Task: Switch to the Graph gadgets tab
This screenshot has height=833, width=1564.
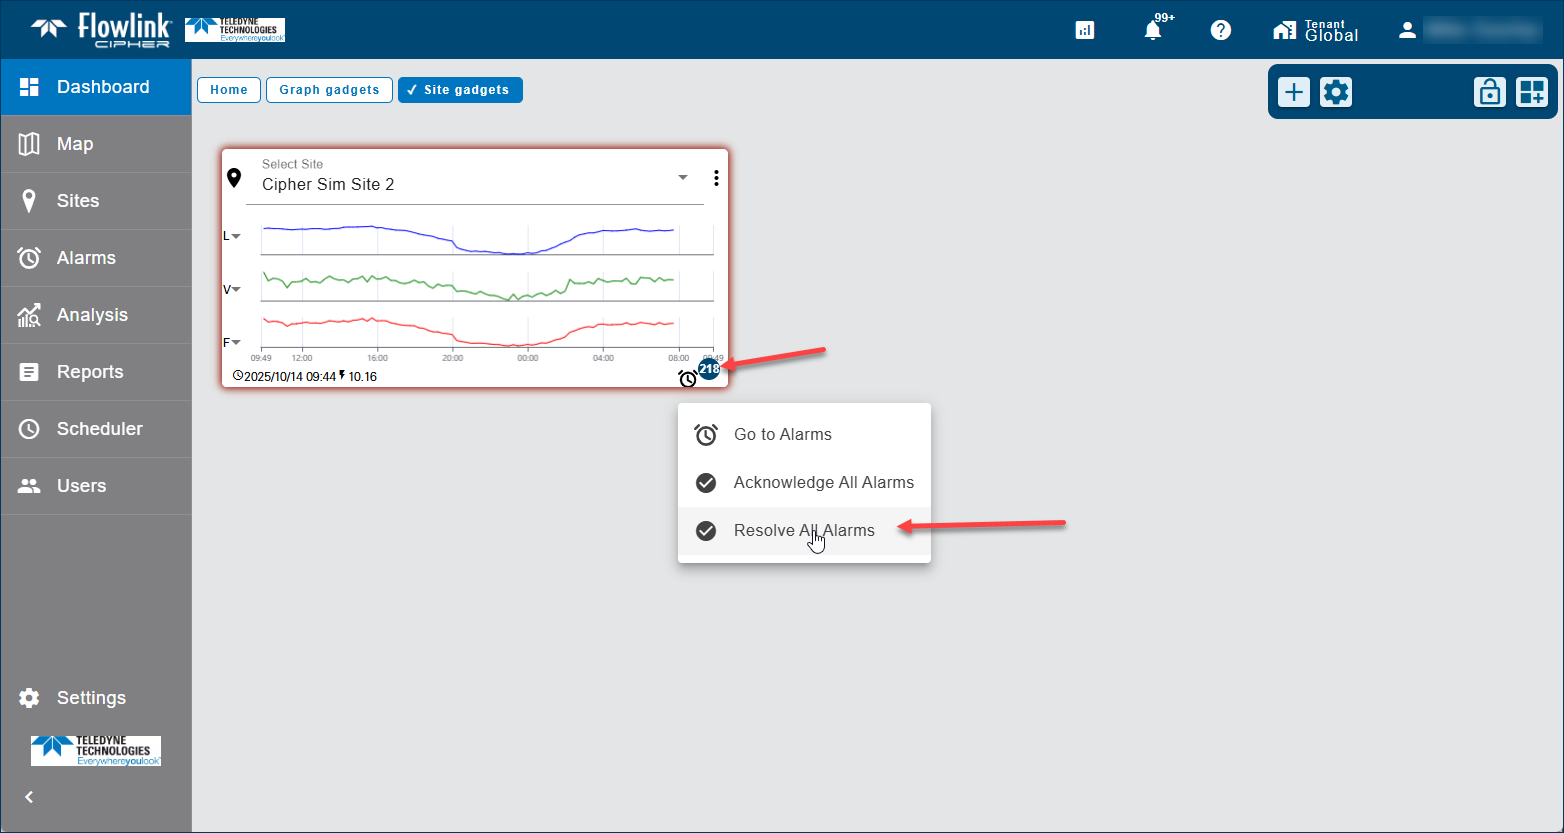Action: point(329,90)
